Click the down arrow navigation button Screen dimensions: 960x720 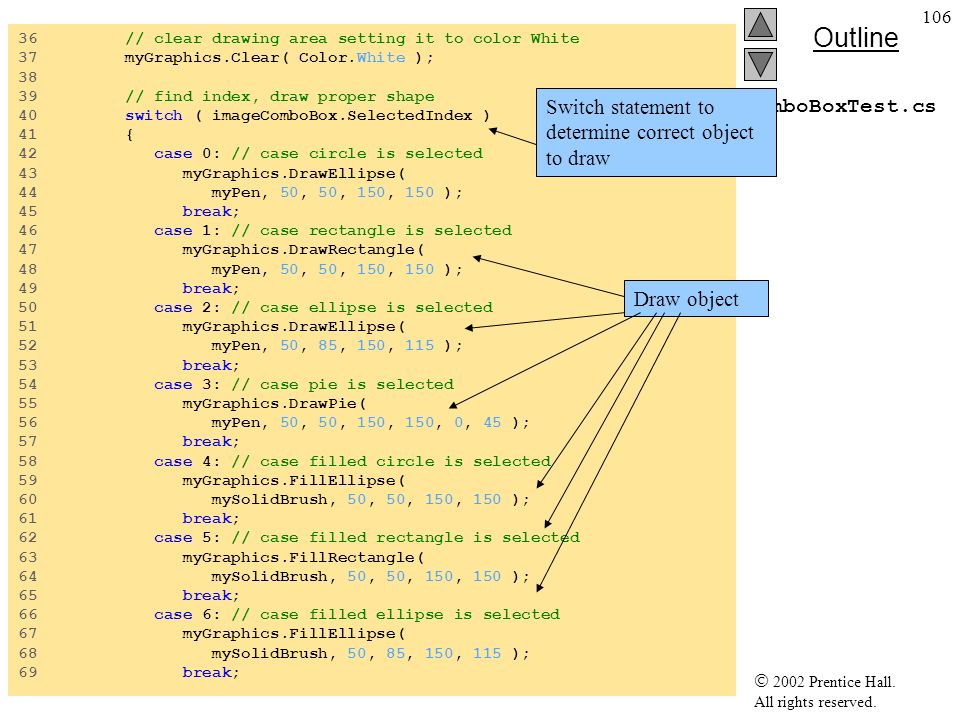click(x=760, y=64)
